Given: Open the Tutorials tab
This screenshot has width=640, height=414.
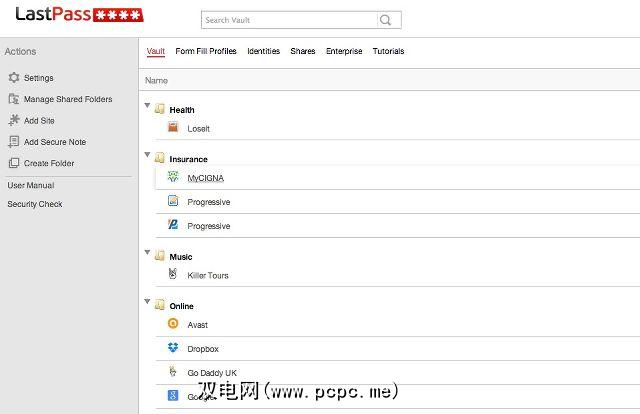Looking at the screenshot, I should (x=389, y=51).
